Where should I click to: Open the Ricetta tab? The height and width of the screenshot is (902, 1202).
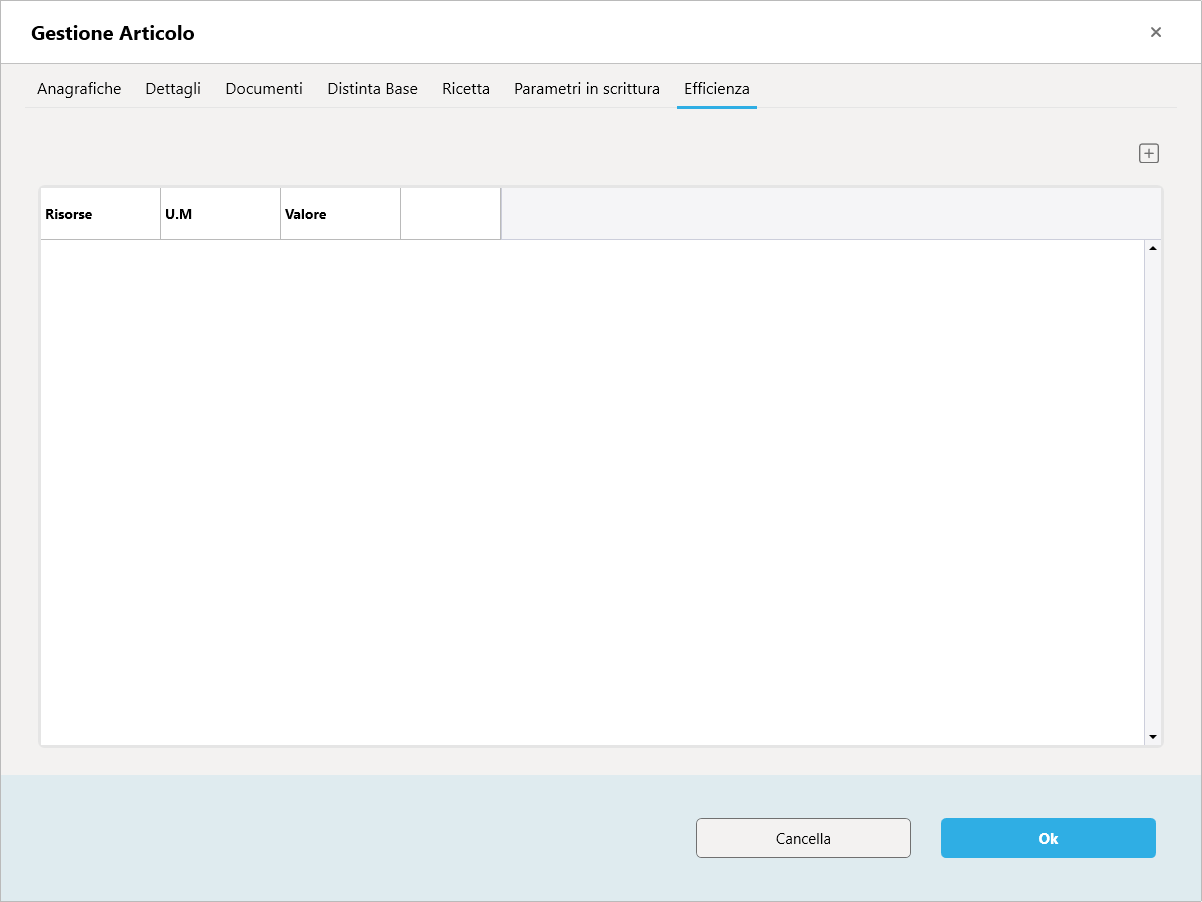(x=466, y=89)
